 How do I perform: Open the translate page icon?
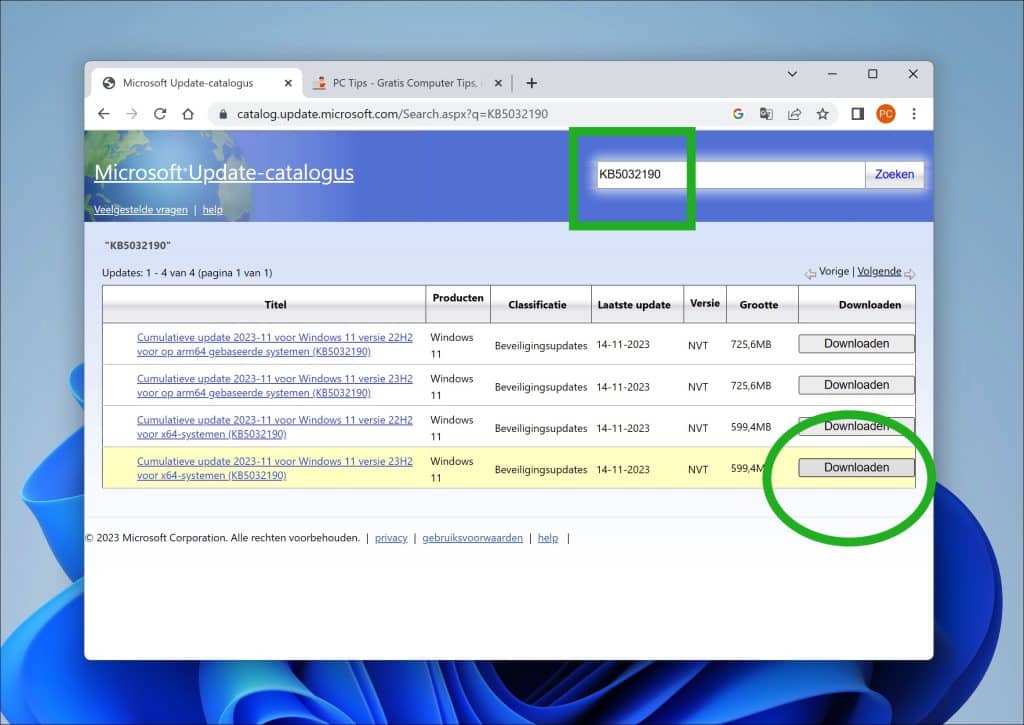point(766,114)
